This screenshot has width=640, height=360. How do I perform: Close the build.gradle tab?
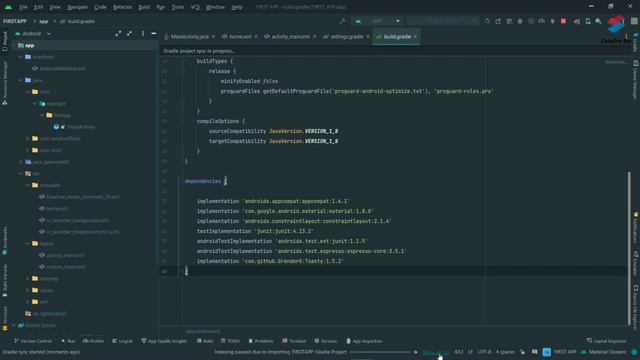[415, 36]
